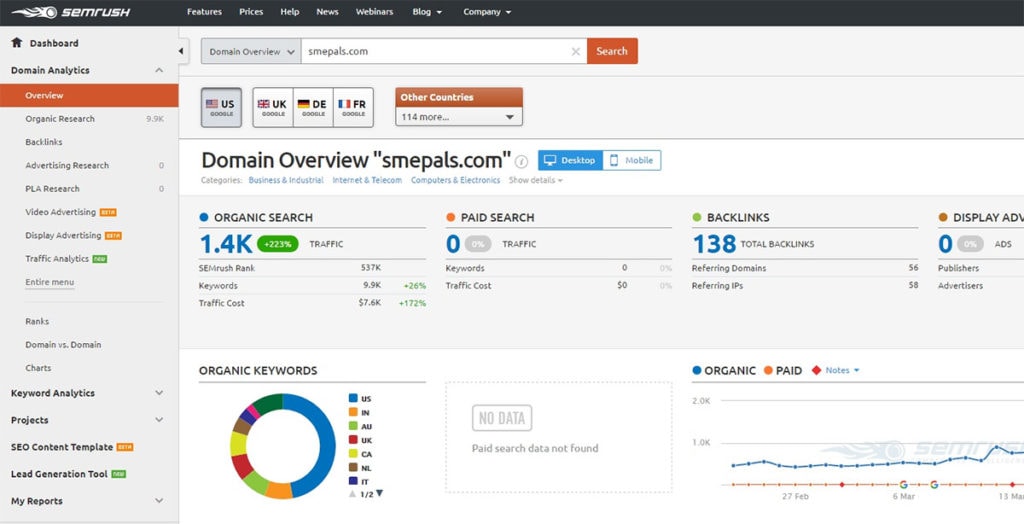This screenshot has width=1024, height=524.
Task: Click the info icon beside domain title
Action: pyautogui.click(x=521, y=161)
